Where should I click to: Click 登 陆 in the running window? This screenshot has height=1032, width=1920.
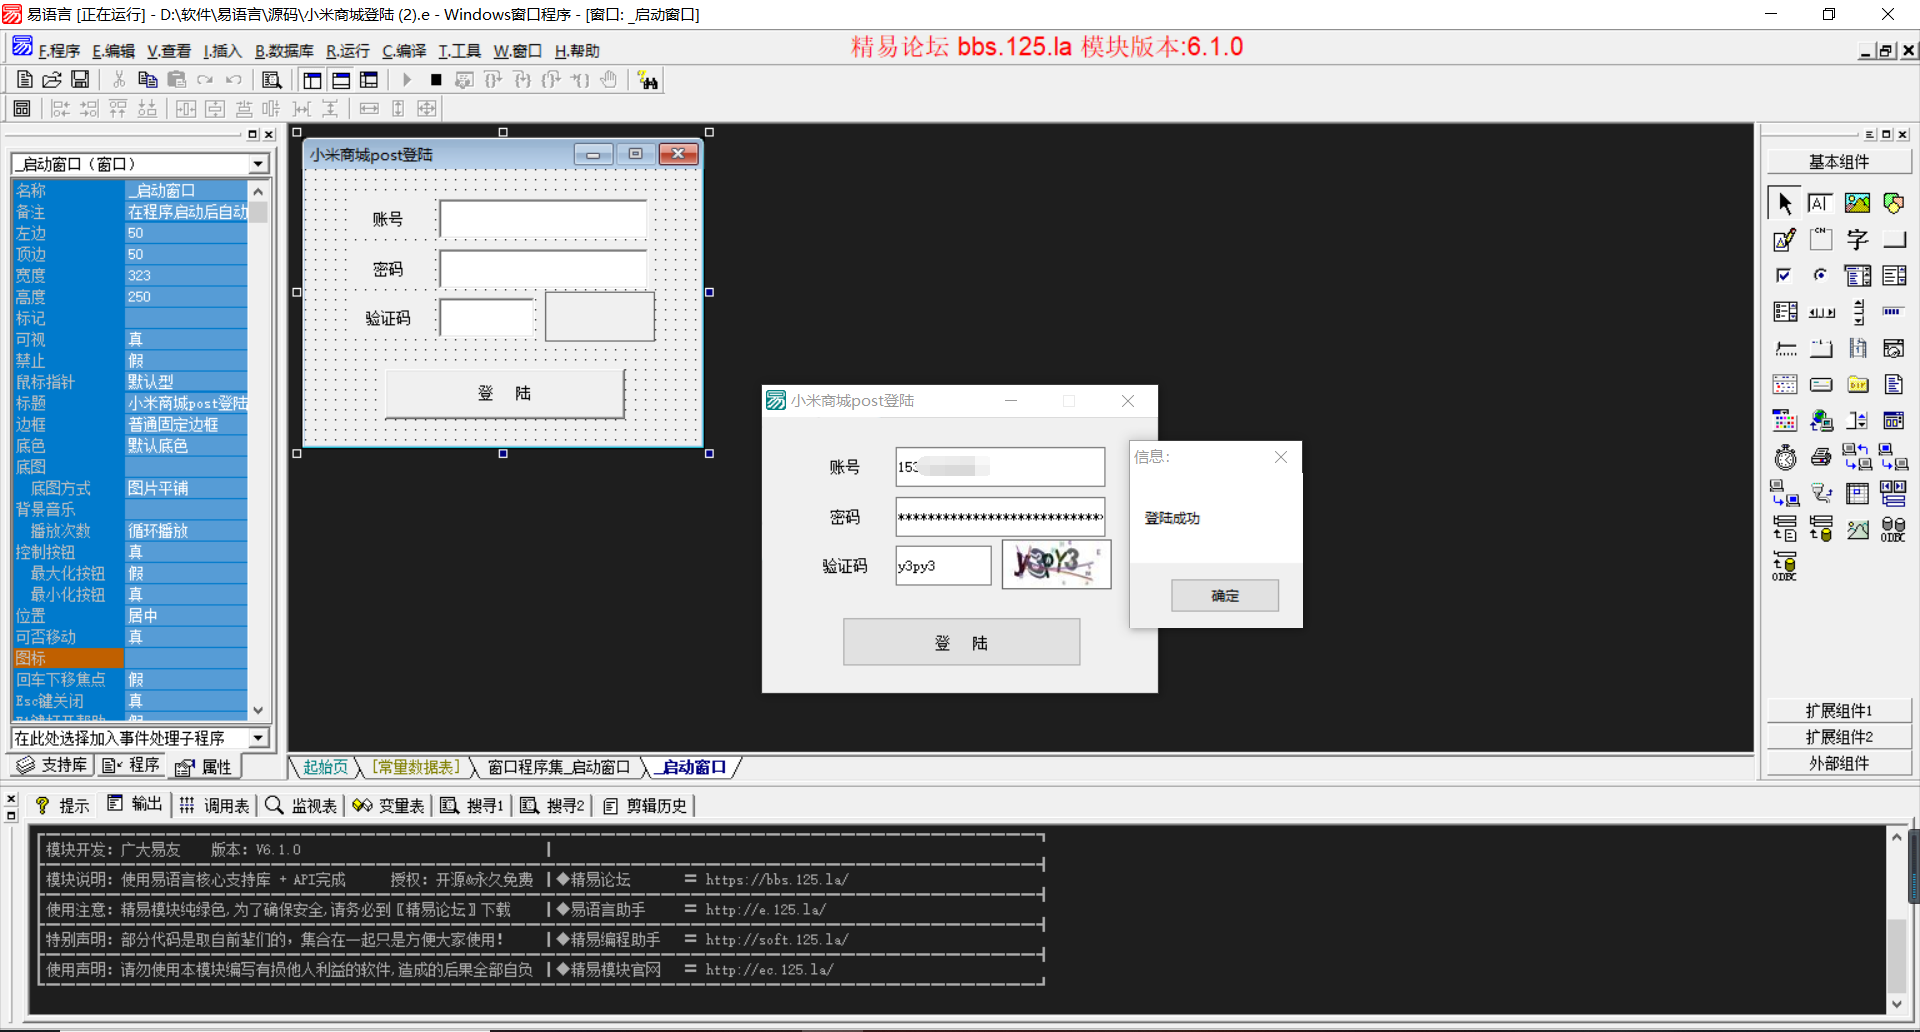pyautogui.click(x=961, y=642)
